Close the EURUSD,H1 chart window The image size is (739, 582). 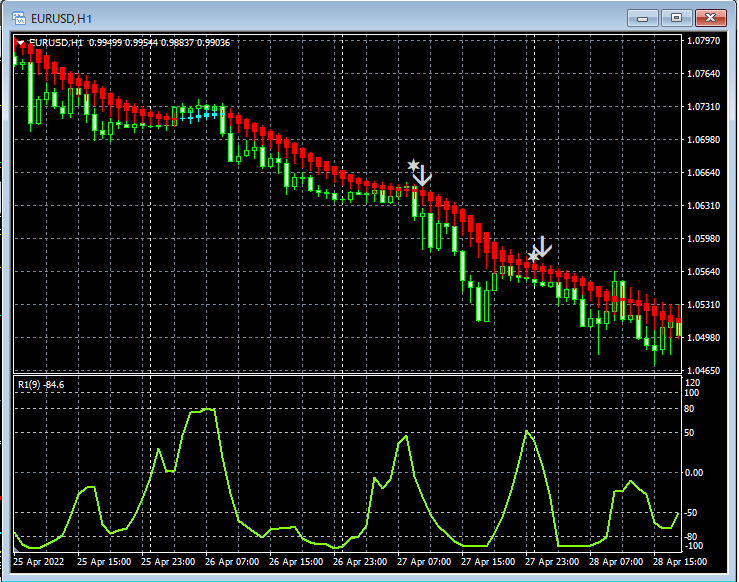tap(710, 18)
